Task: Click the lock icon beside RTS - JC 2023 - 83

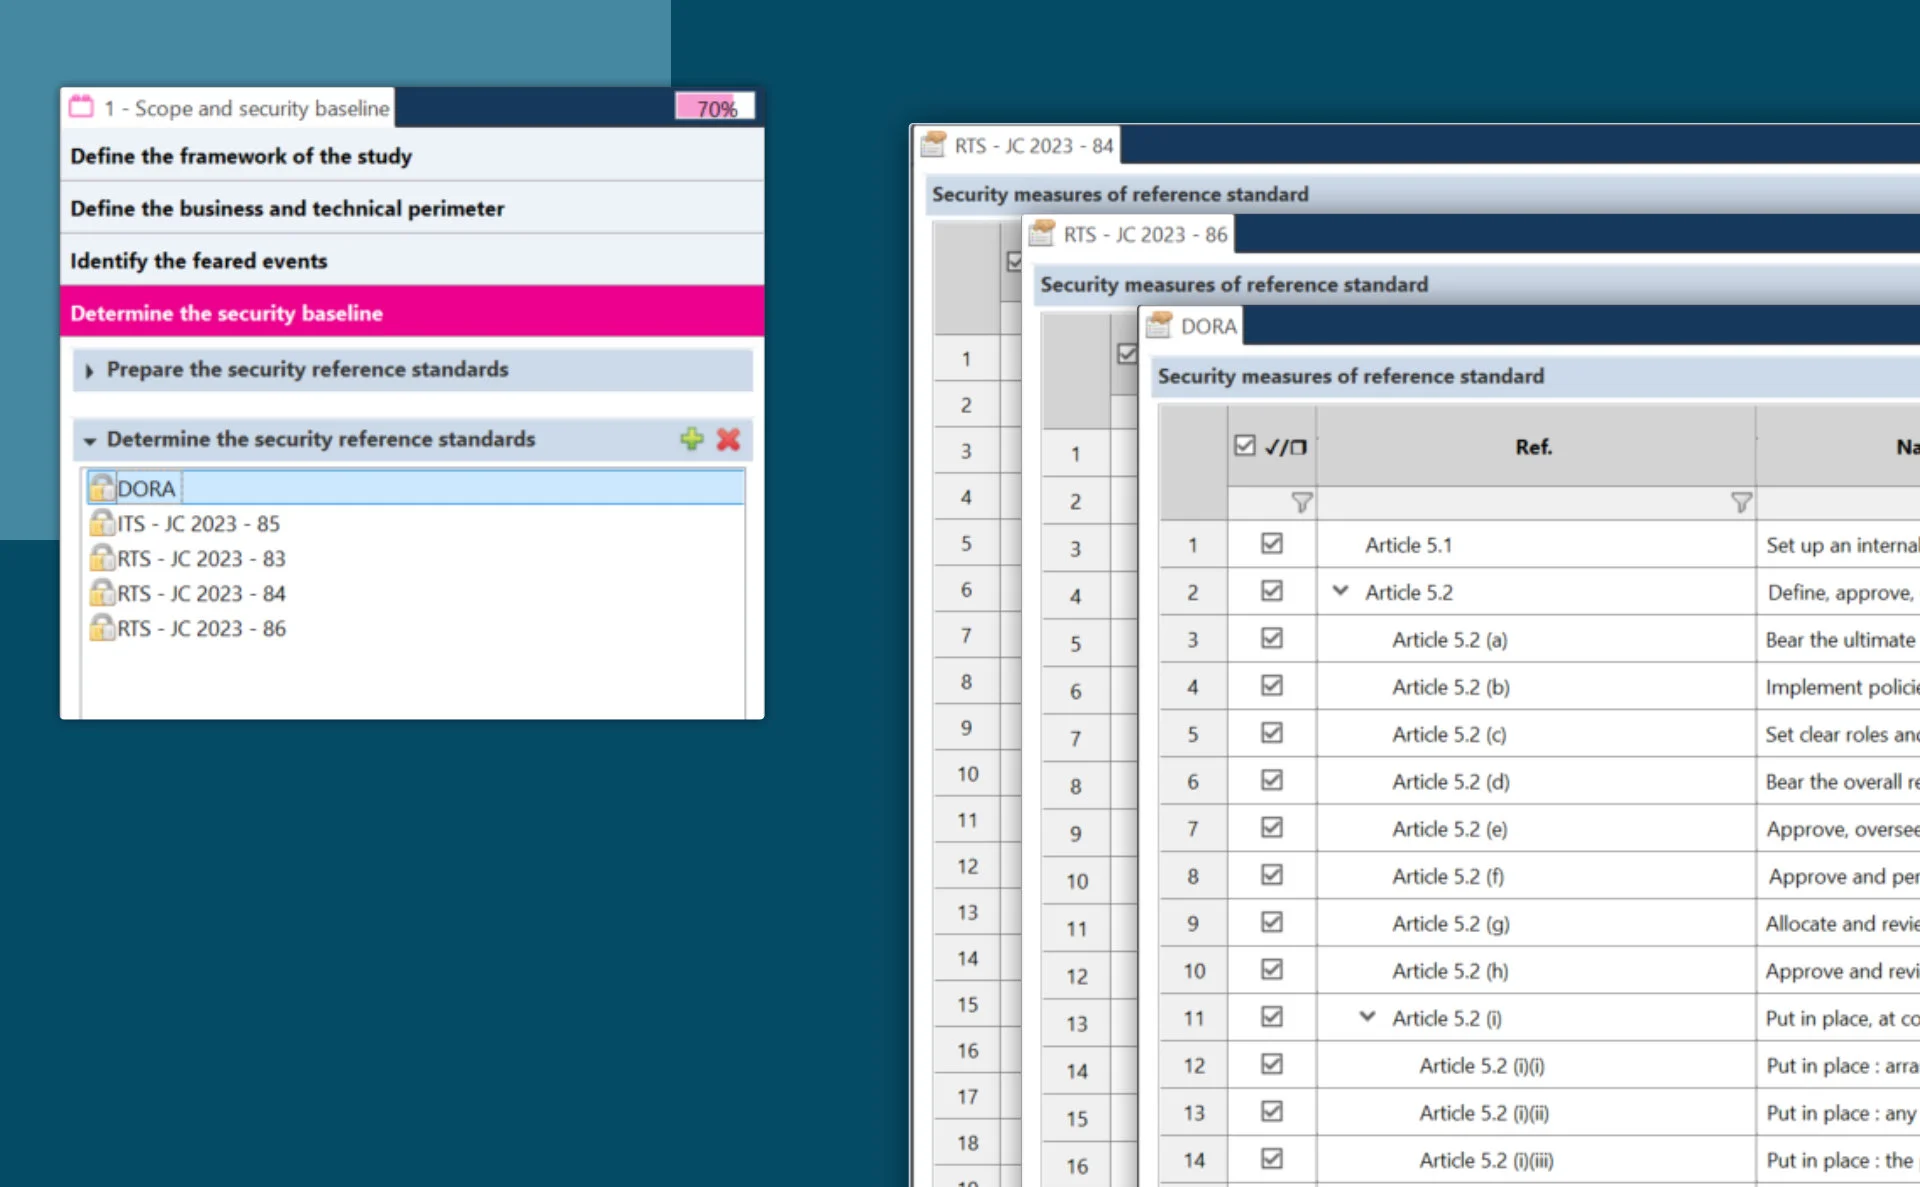Action: (x=102, y=558)
